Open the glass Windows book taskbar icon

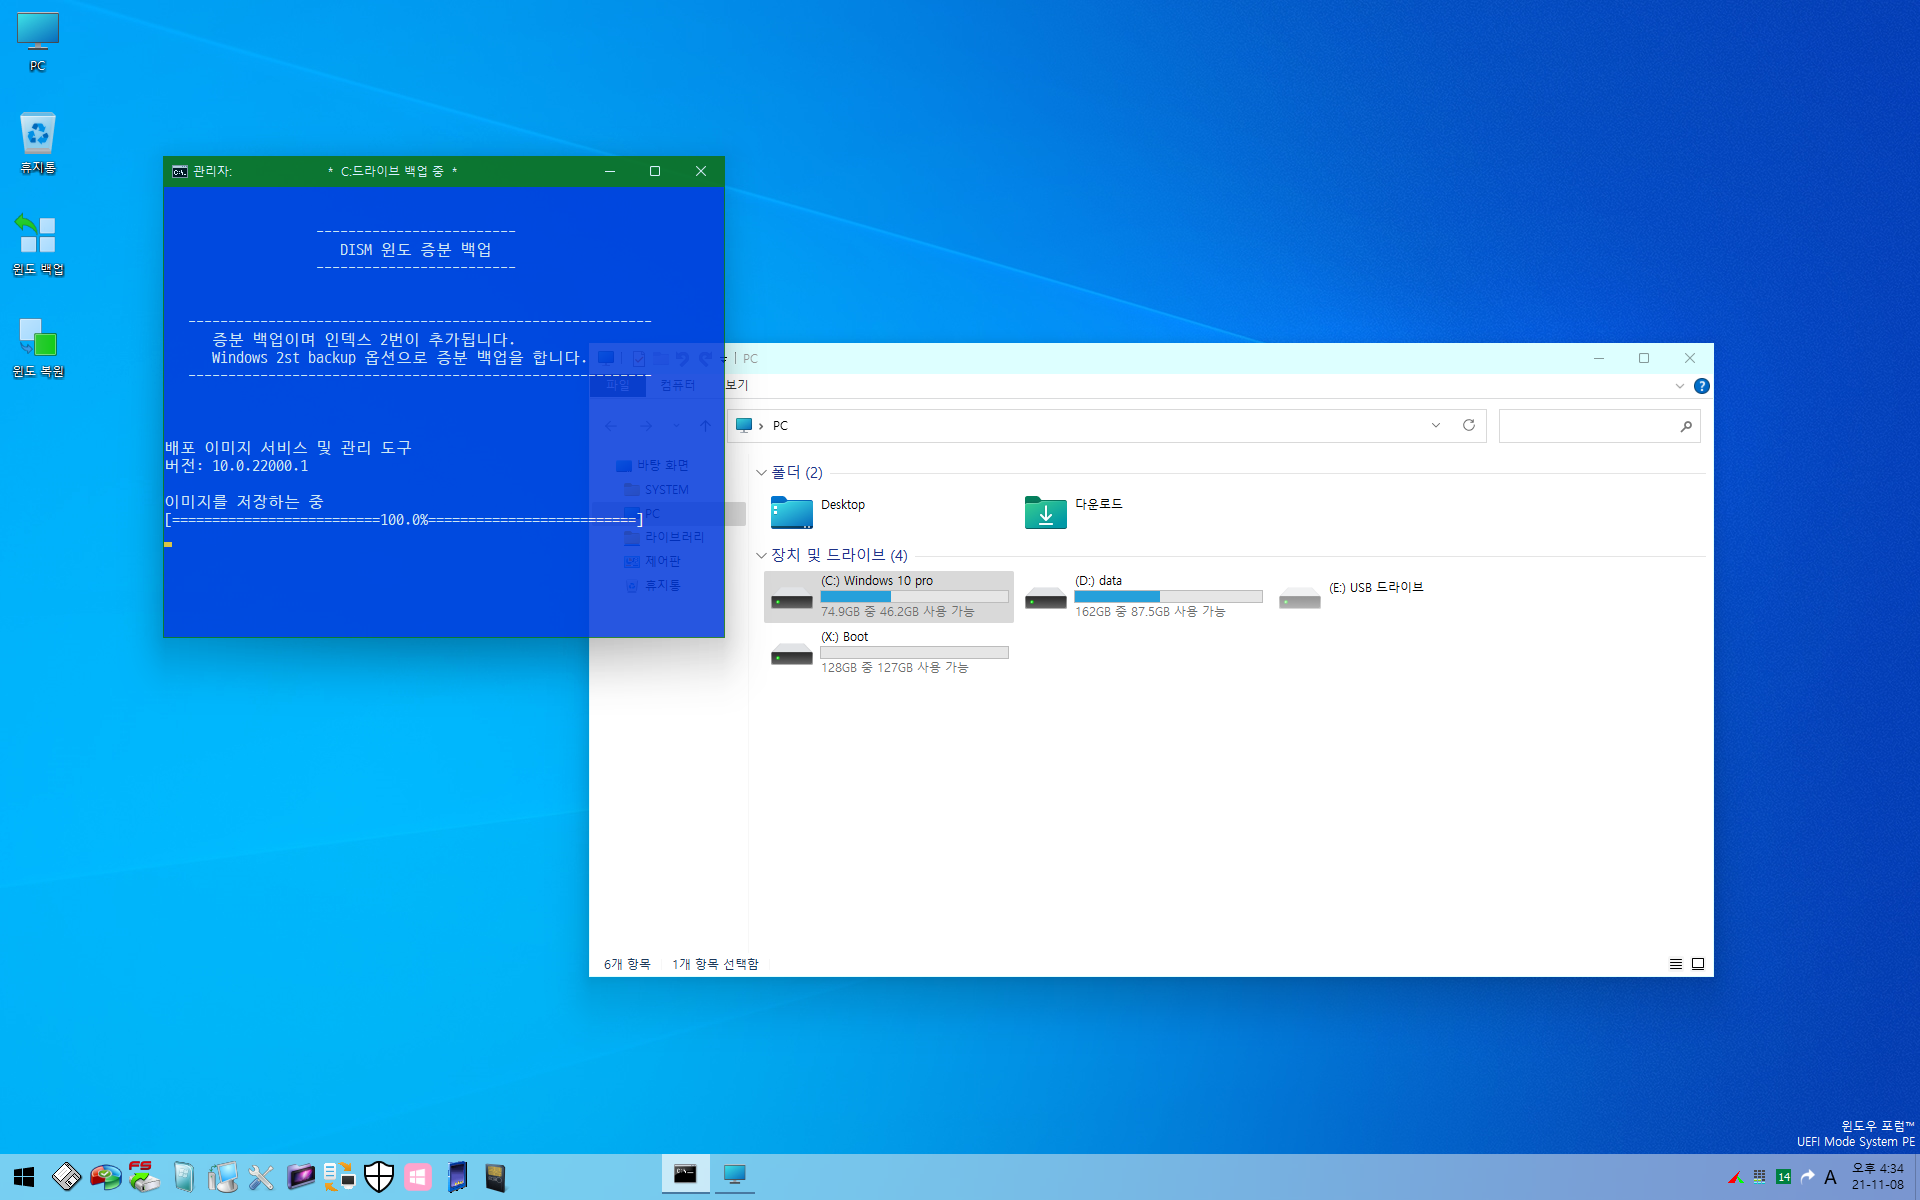click(183, 1177)
